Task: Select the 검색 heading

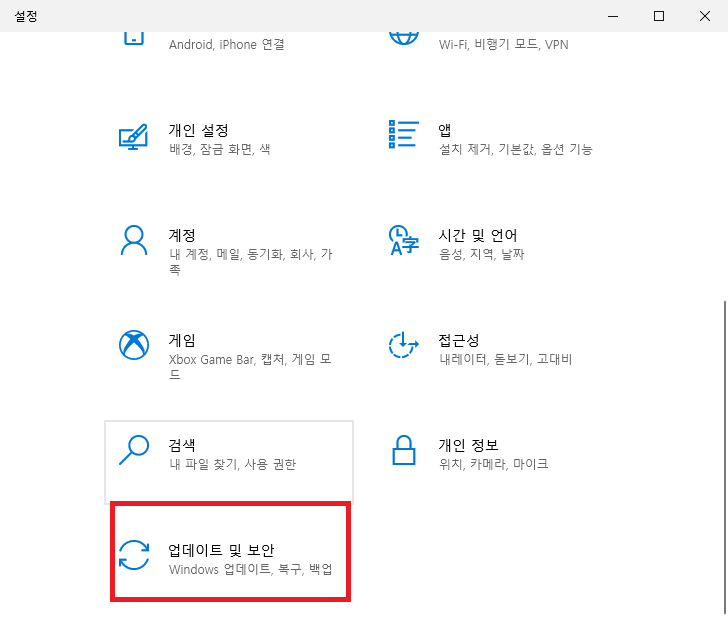Action: (182, 445)
